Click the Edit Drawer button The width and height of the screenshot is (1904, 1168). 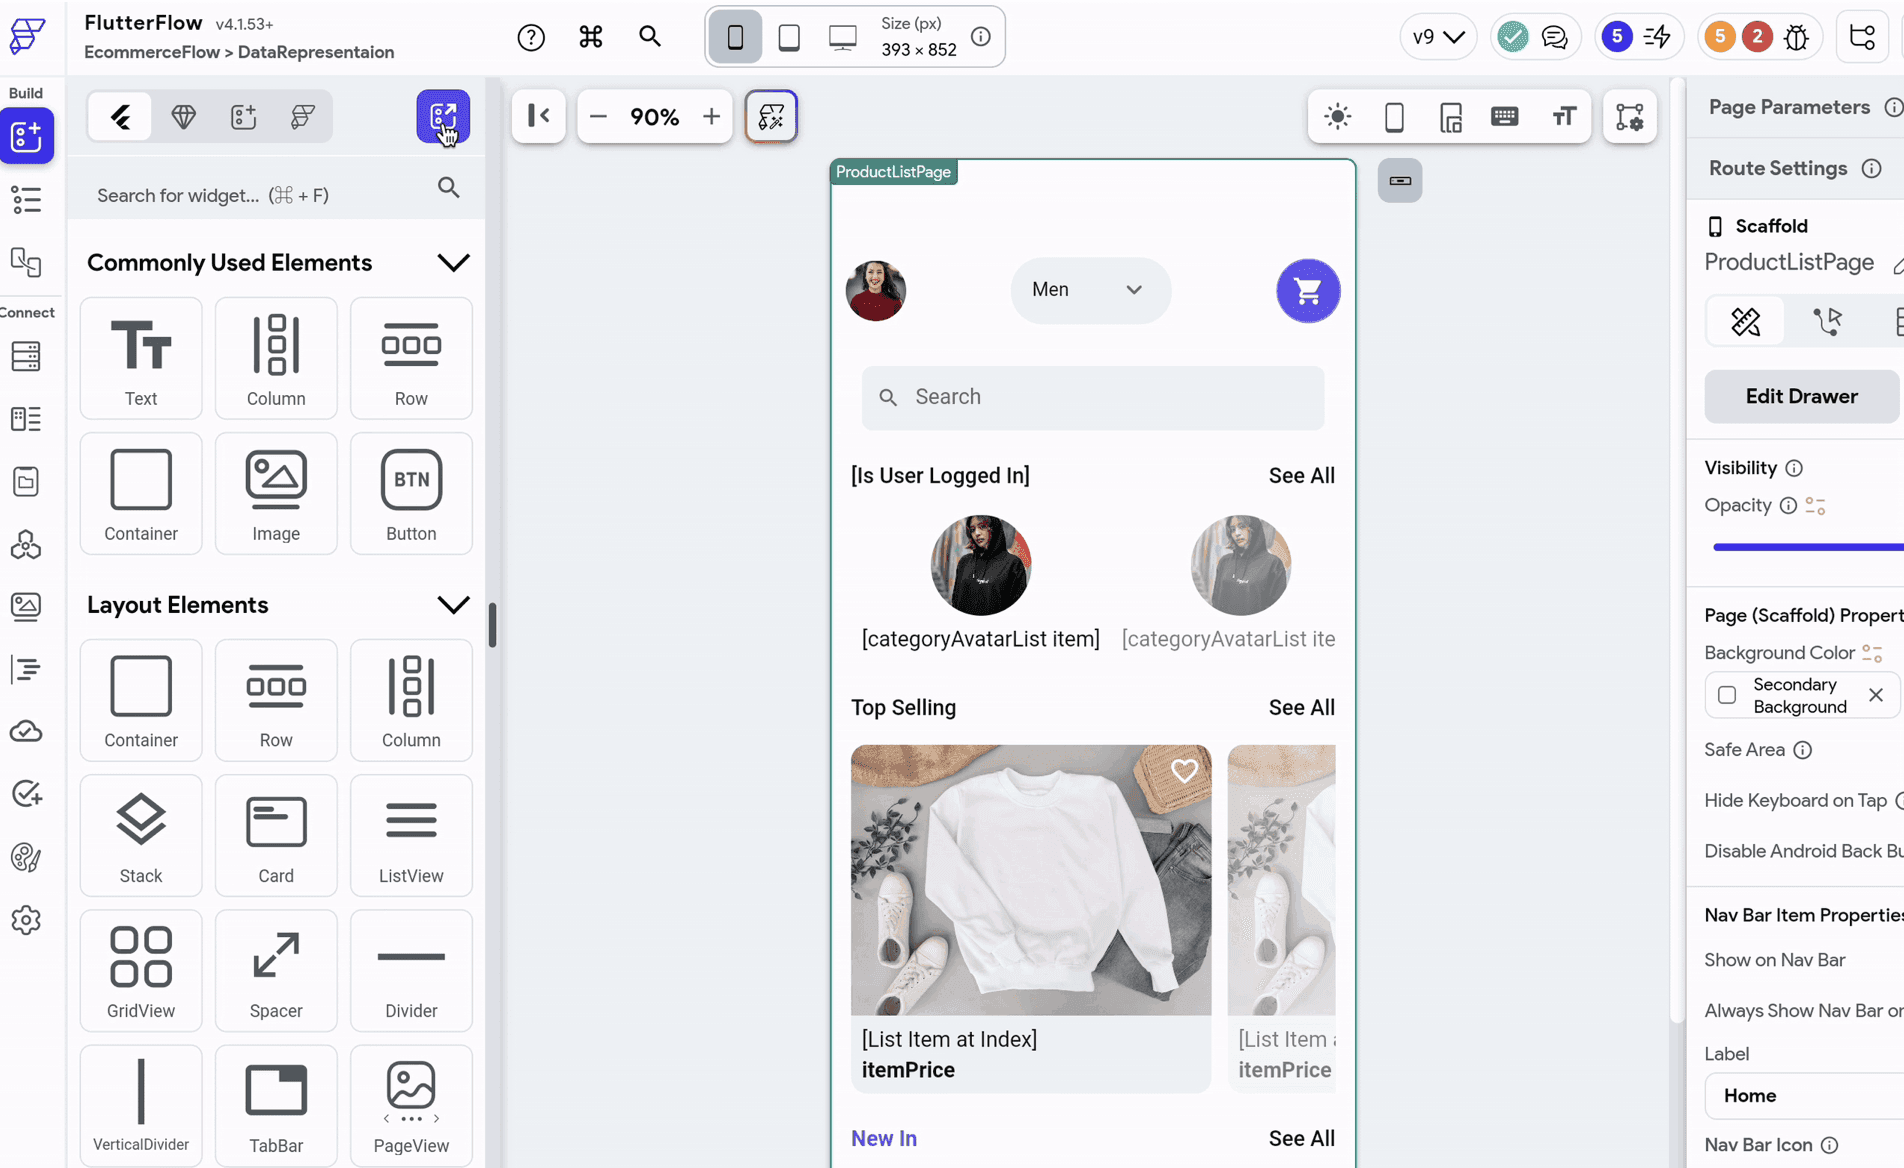[x=1801, y=396]
